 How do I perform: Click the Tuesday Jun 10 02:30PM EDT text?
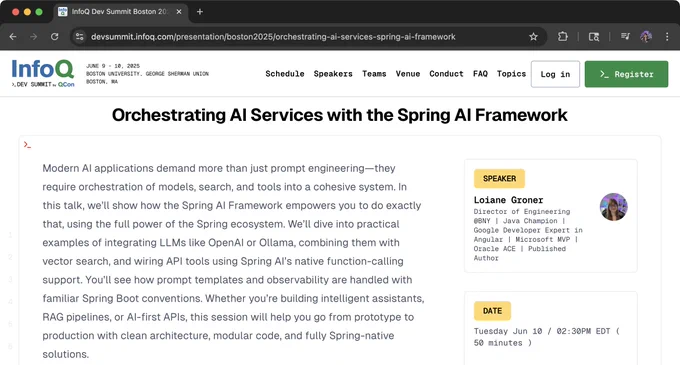click(547, 337)
